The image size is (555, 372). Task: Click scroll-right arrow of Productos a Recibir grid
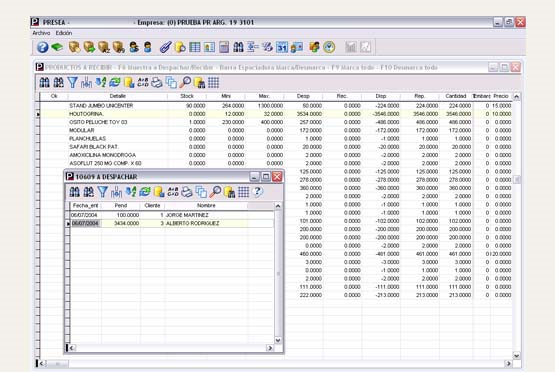point(508,363)
